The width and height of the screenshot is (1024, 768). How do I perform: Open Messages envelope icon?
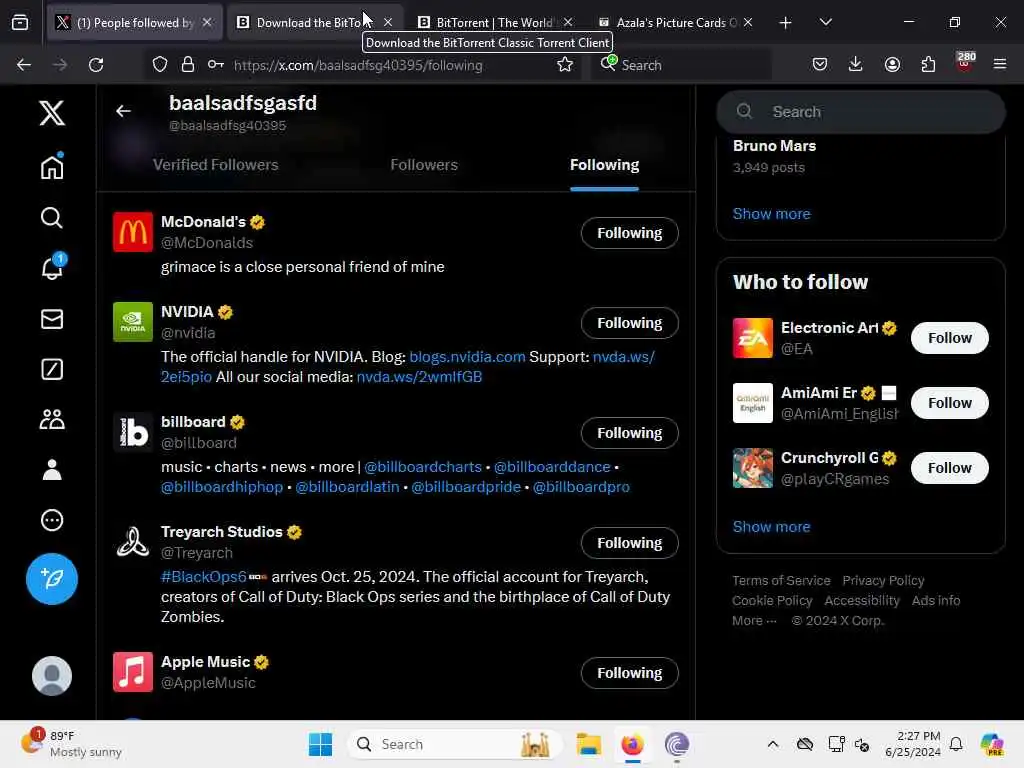[52, 319]
